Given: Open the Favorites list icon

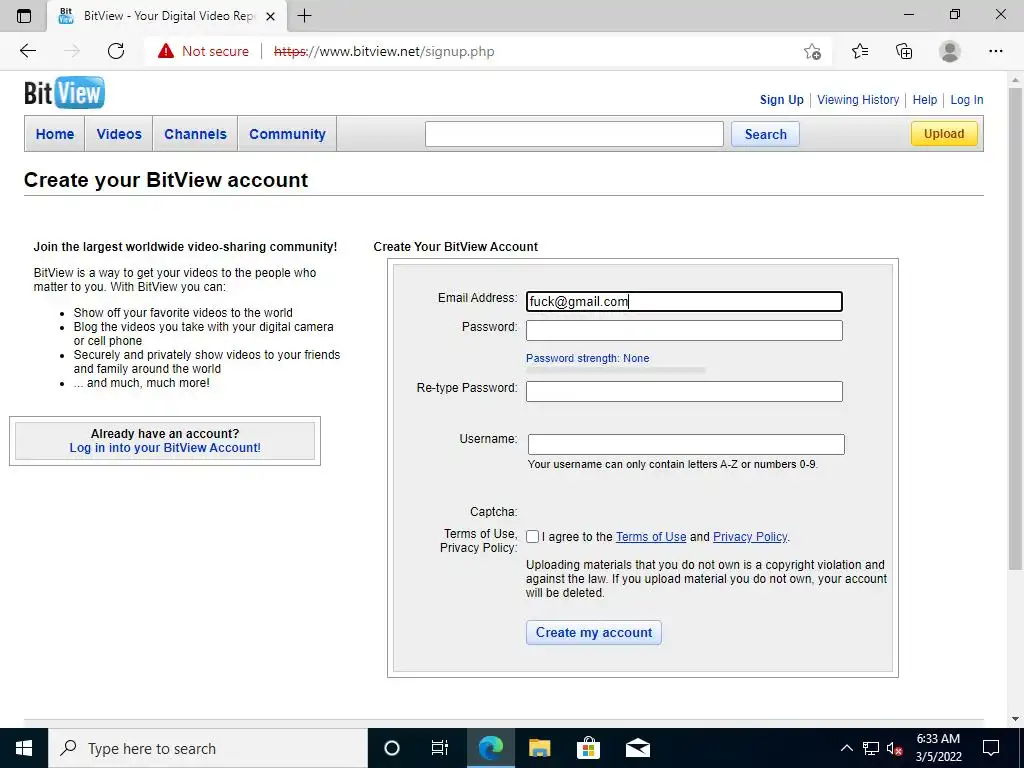Looking at the screenshot, I should [859, 51].
